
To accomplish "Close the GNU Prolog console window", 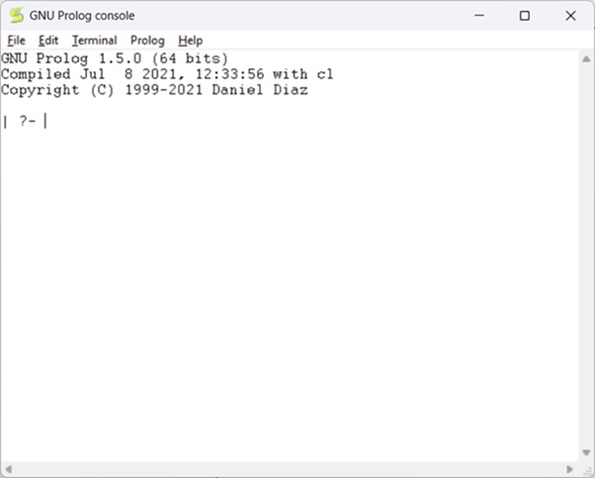I will [x=570, y=16].
